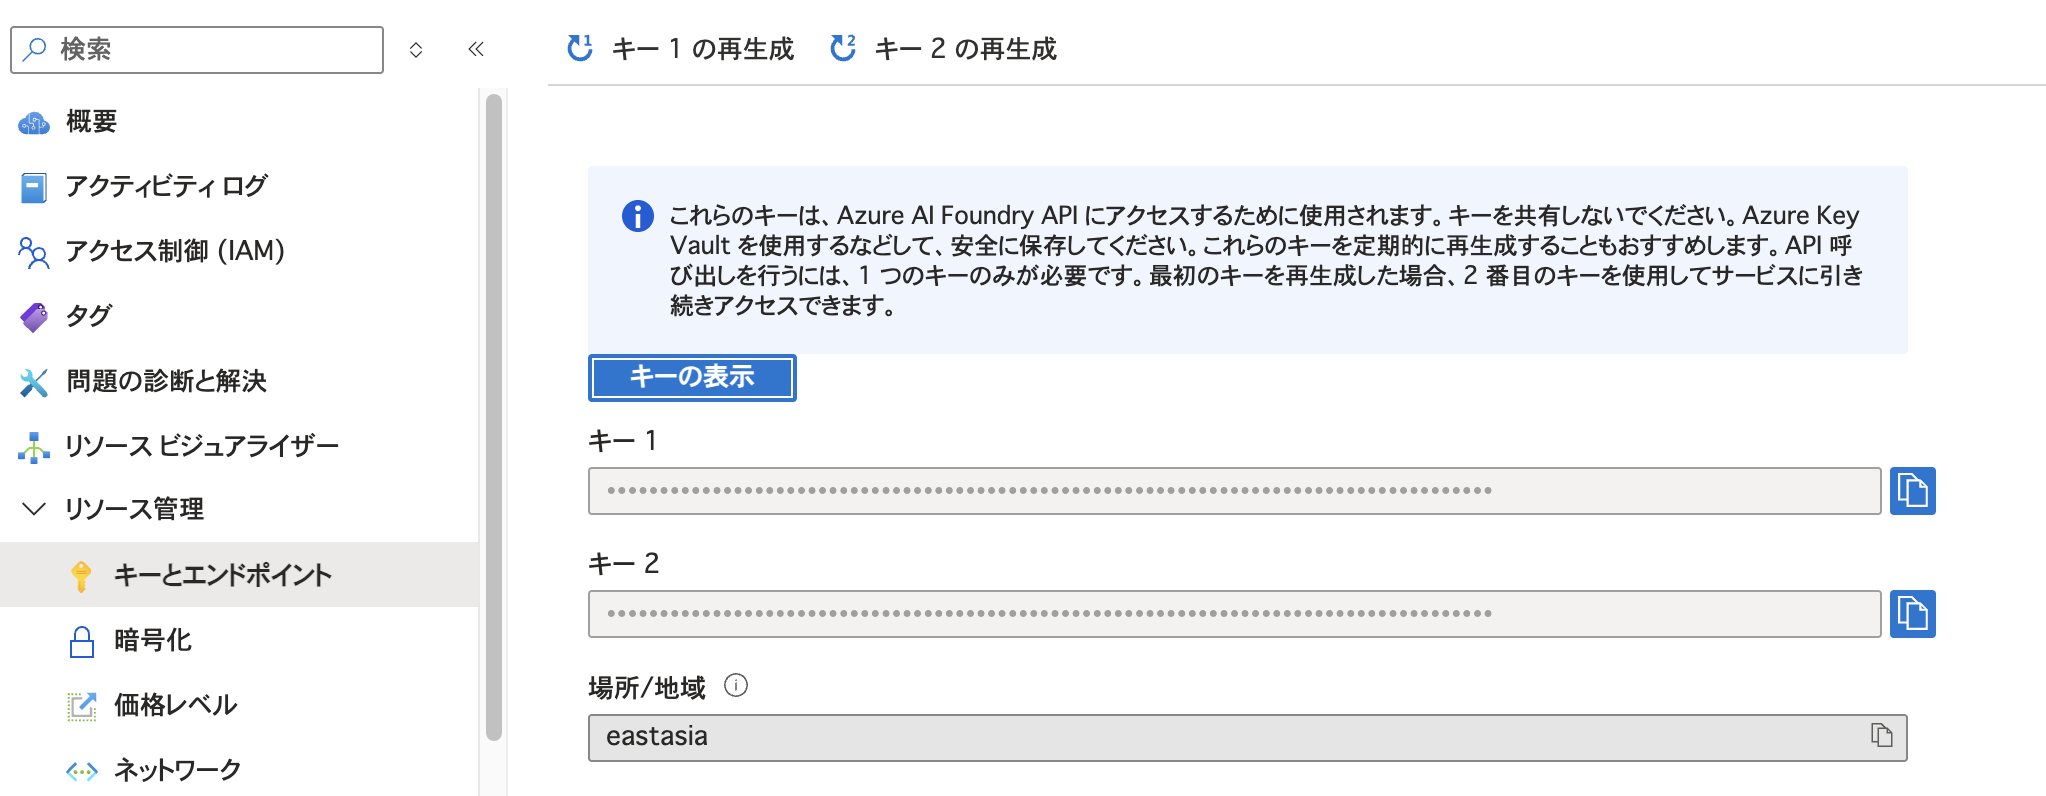Copy Key 1 to clipboard
The height and width of the screenshot is (796, 2046).
click(x=1912, y=491)
